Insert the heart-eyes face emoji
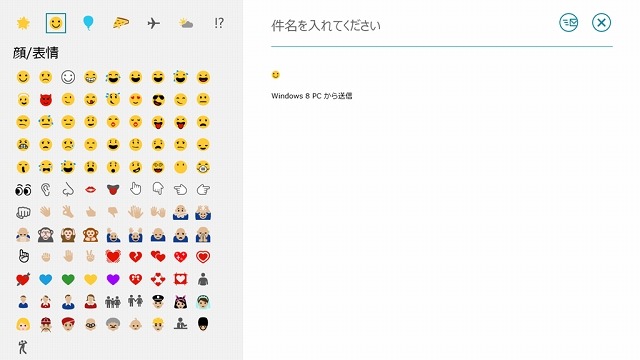The image size is (640, 360). click(136, 100)
